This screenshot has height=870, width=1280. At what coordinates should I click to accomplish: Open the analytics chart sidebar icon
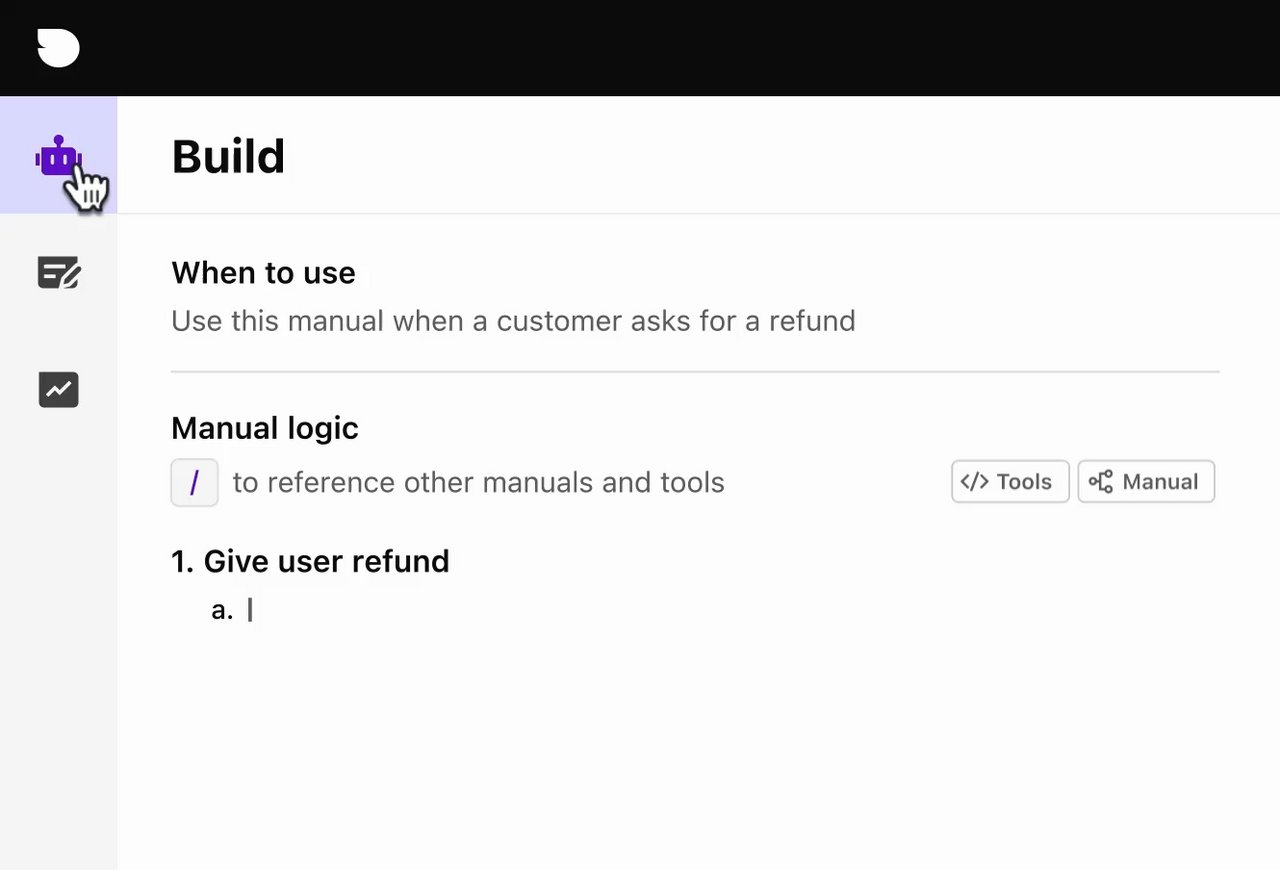[58, 389]
